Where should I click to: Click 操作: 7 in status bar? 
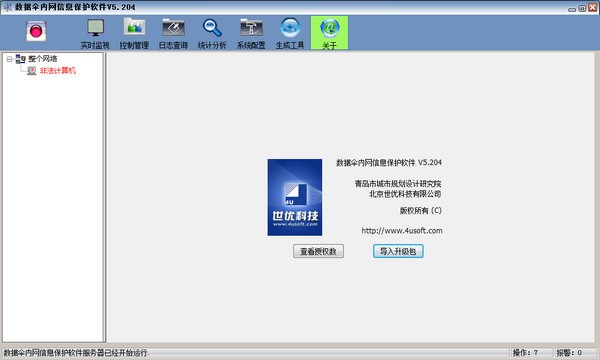525,353
